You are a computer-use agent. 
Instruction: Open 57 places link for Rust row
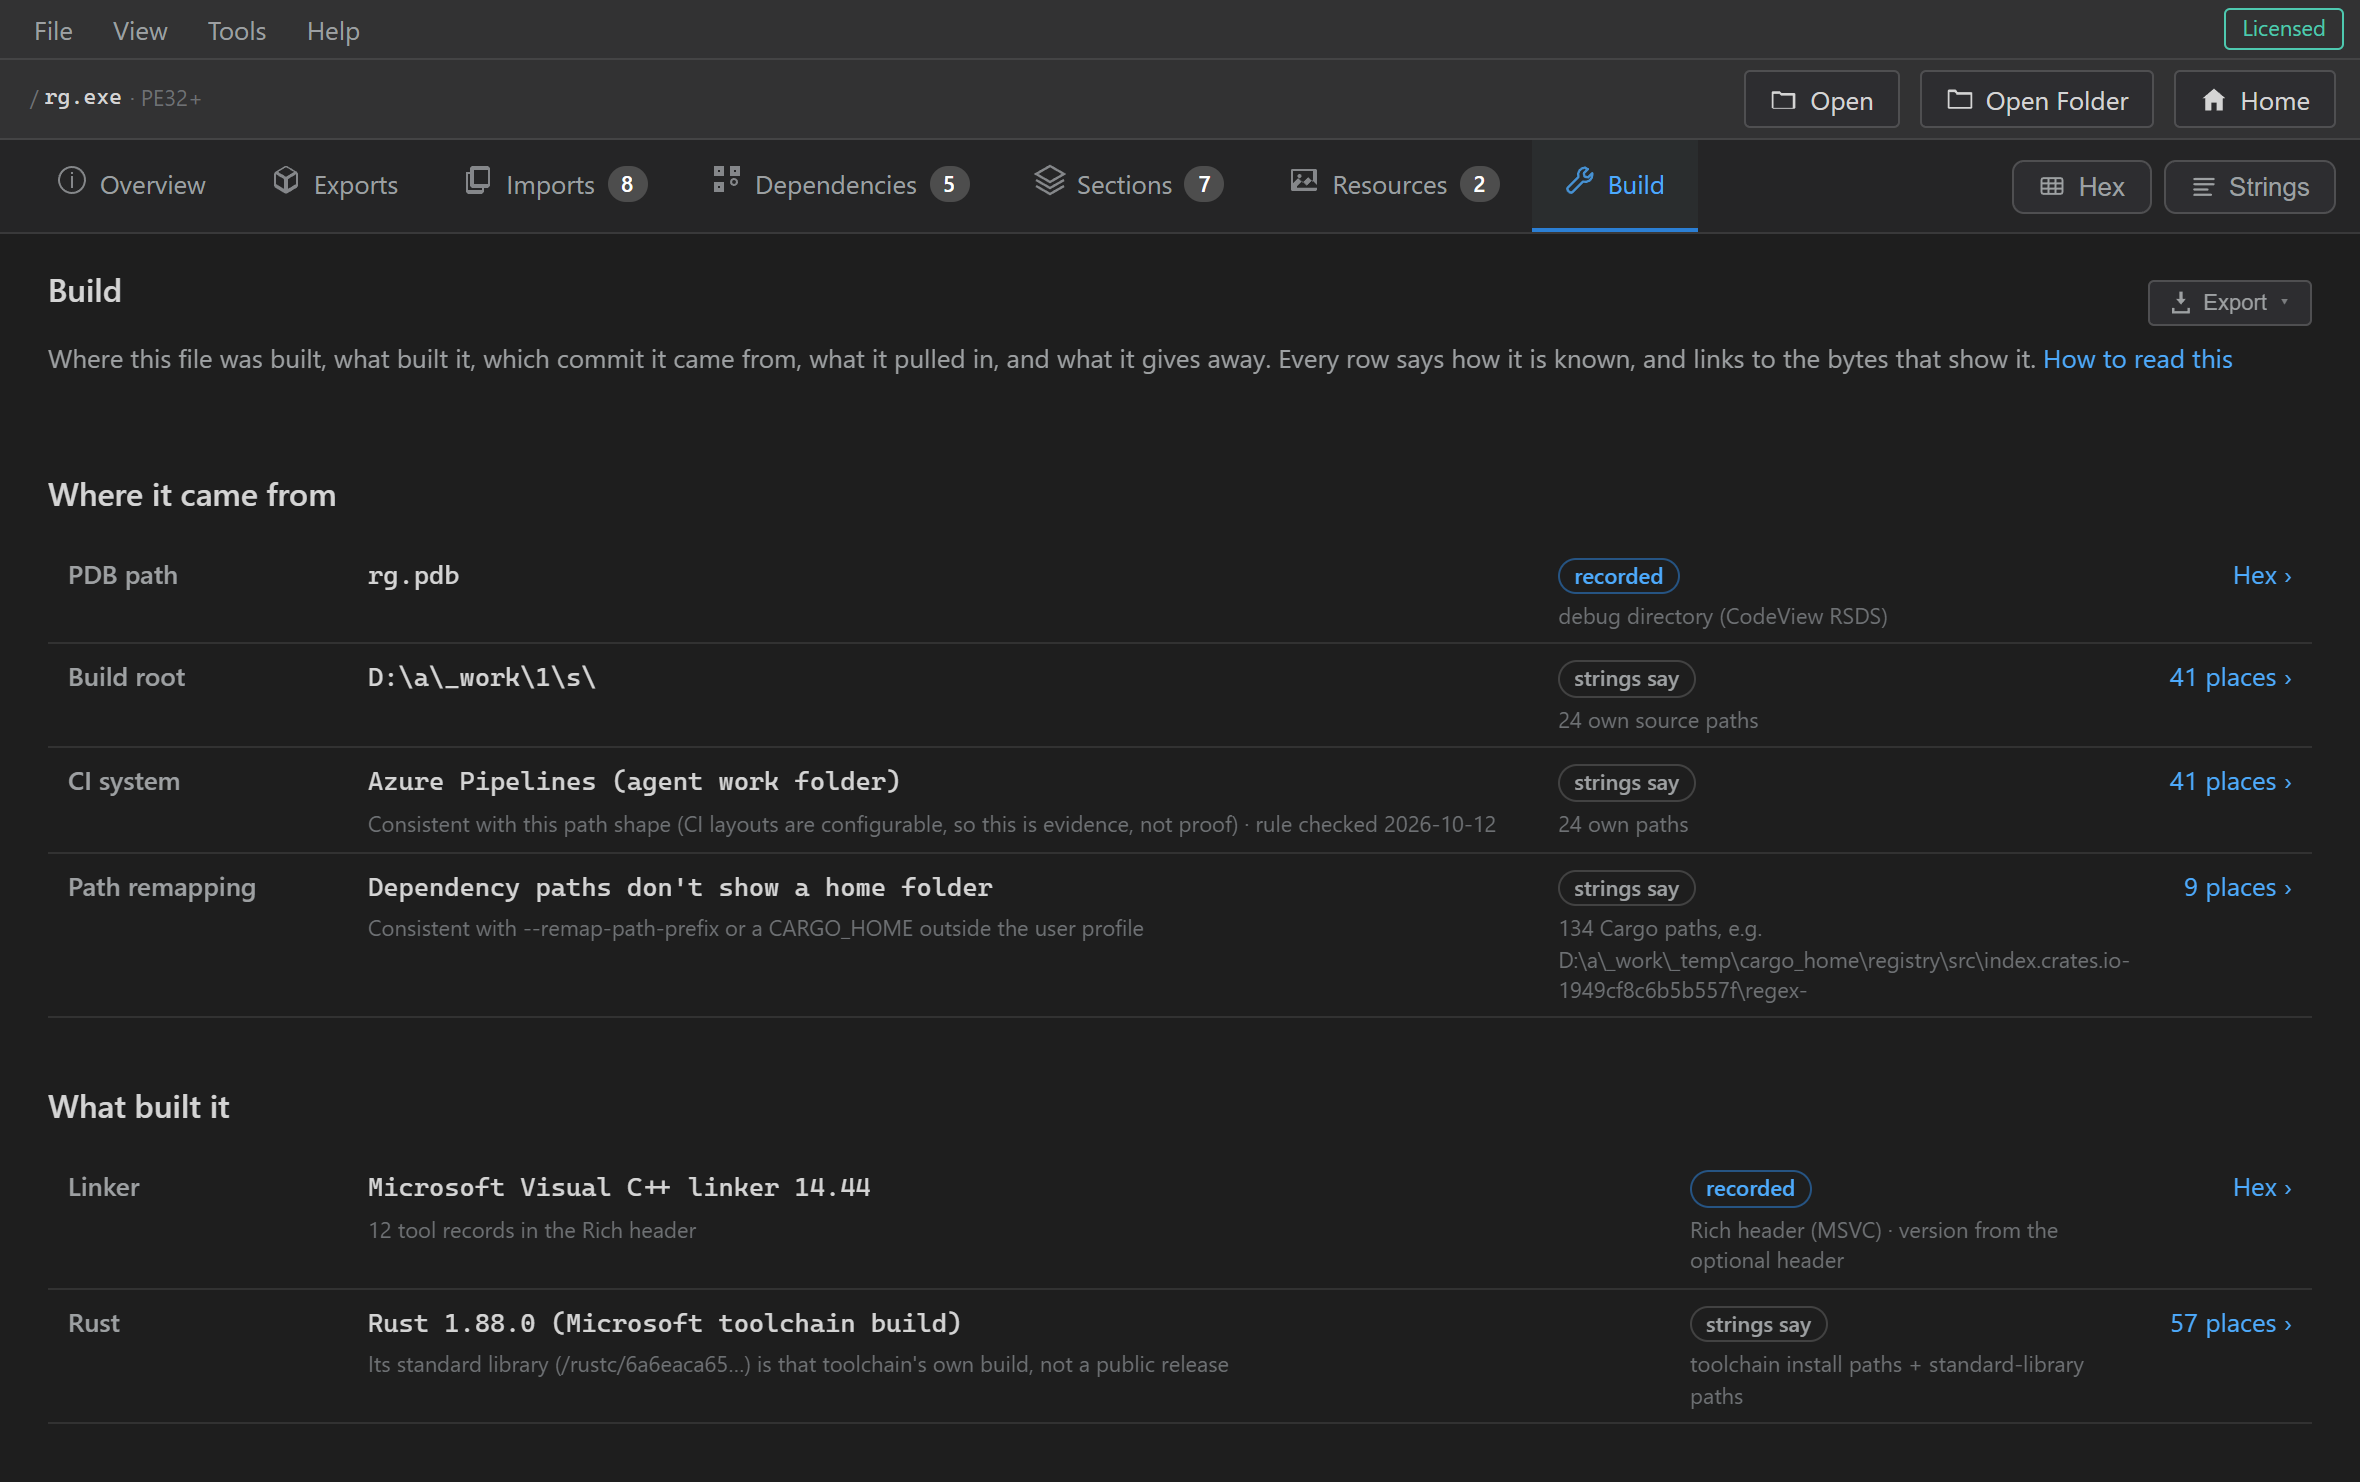tap(2230, 1323)
